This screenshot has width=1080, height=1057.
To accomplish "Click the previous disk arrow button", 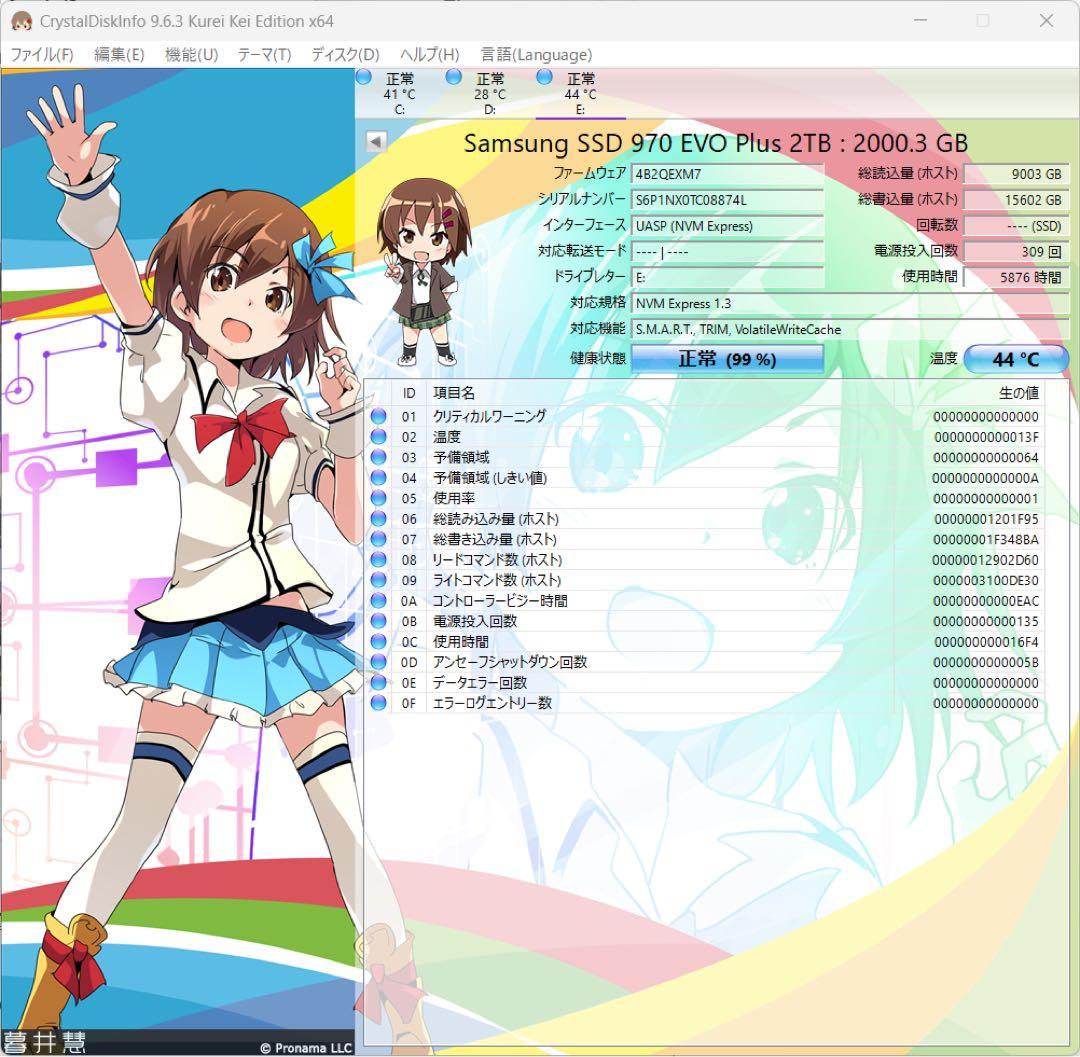I will 375,142.
